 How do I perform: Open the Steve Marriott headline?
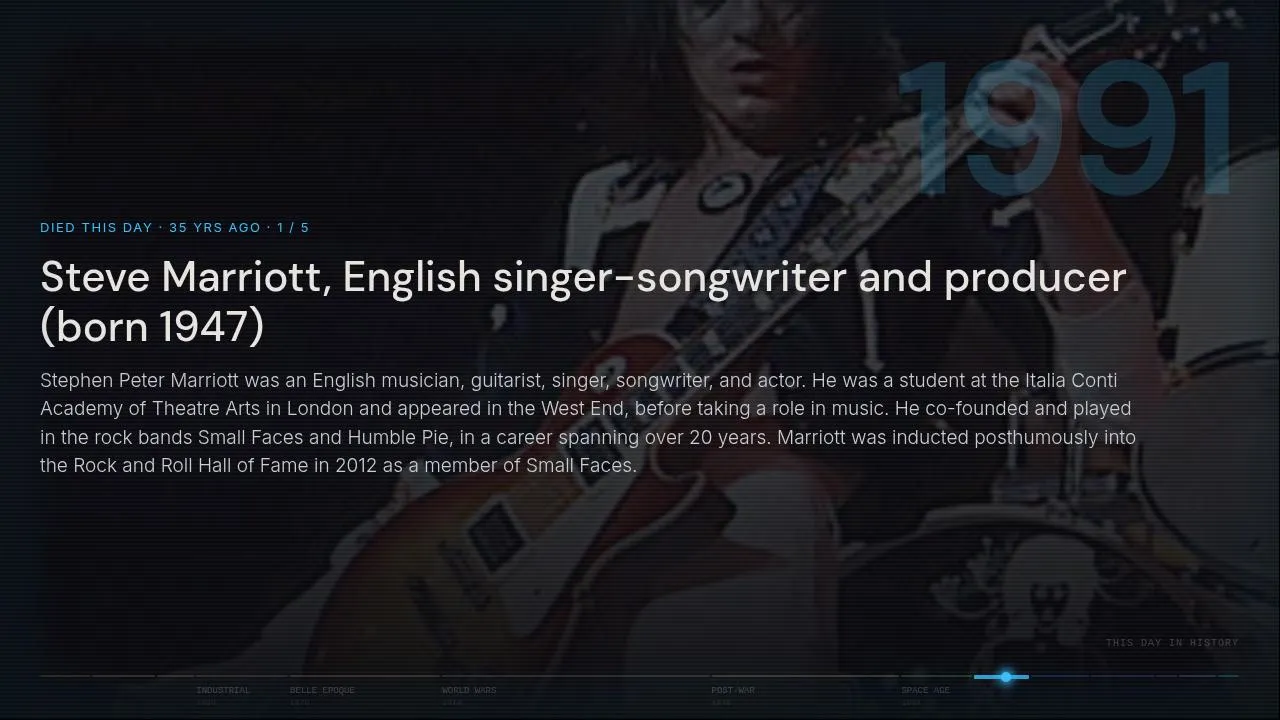(583, 302)
